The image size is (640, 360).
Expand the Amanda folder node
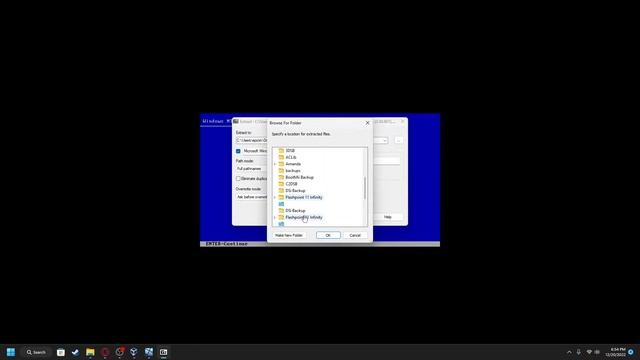point(275,164)
